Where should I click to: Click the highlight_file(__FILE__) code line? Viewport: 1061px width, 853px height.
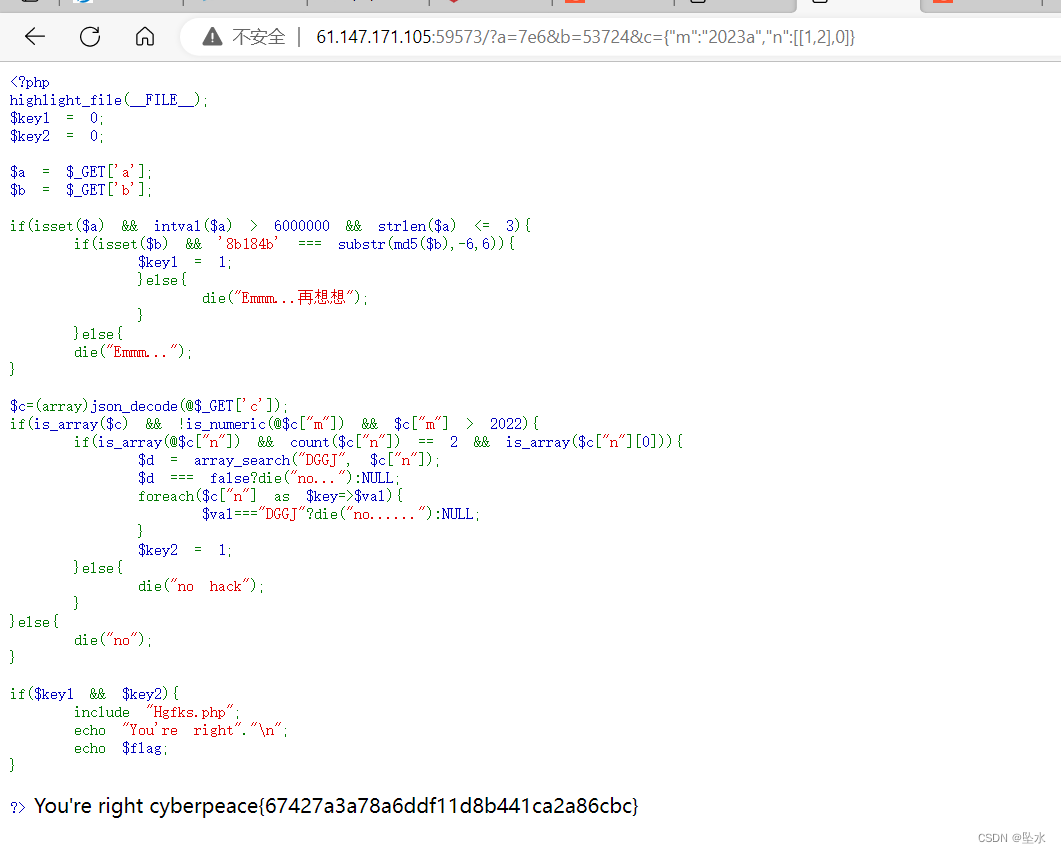(x=105, y=99)
